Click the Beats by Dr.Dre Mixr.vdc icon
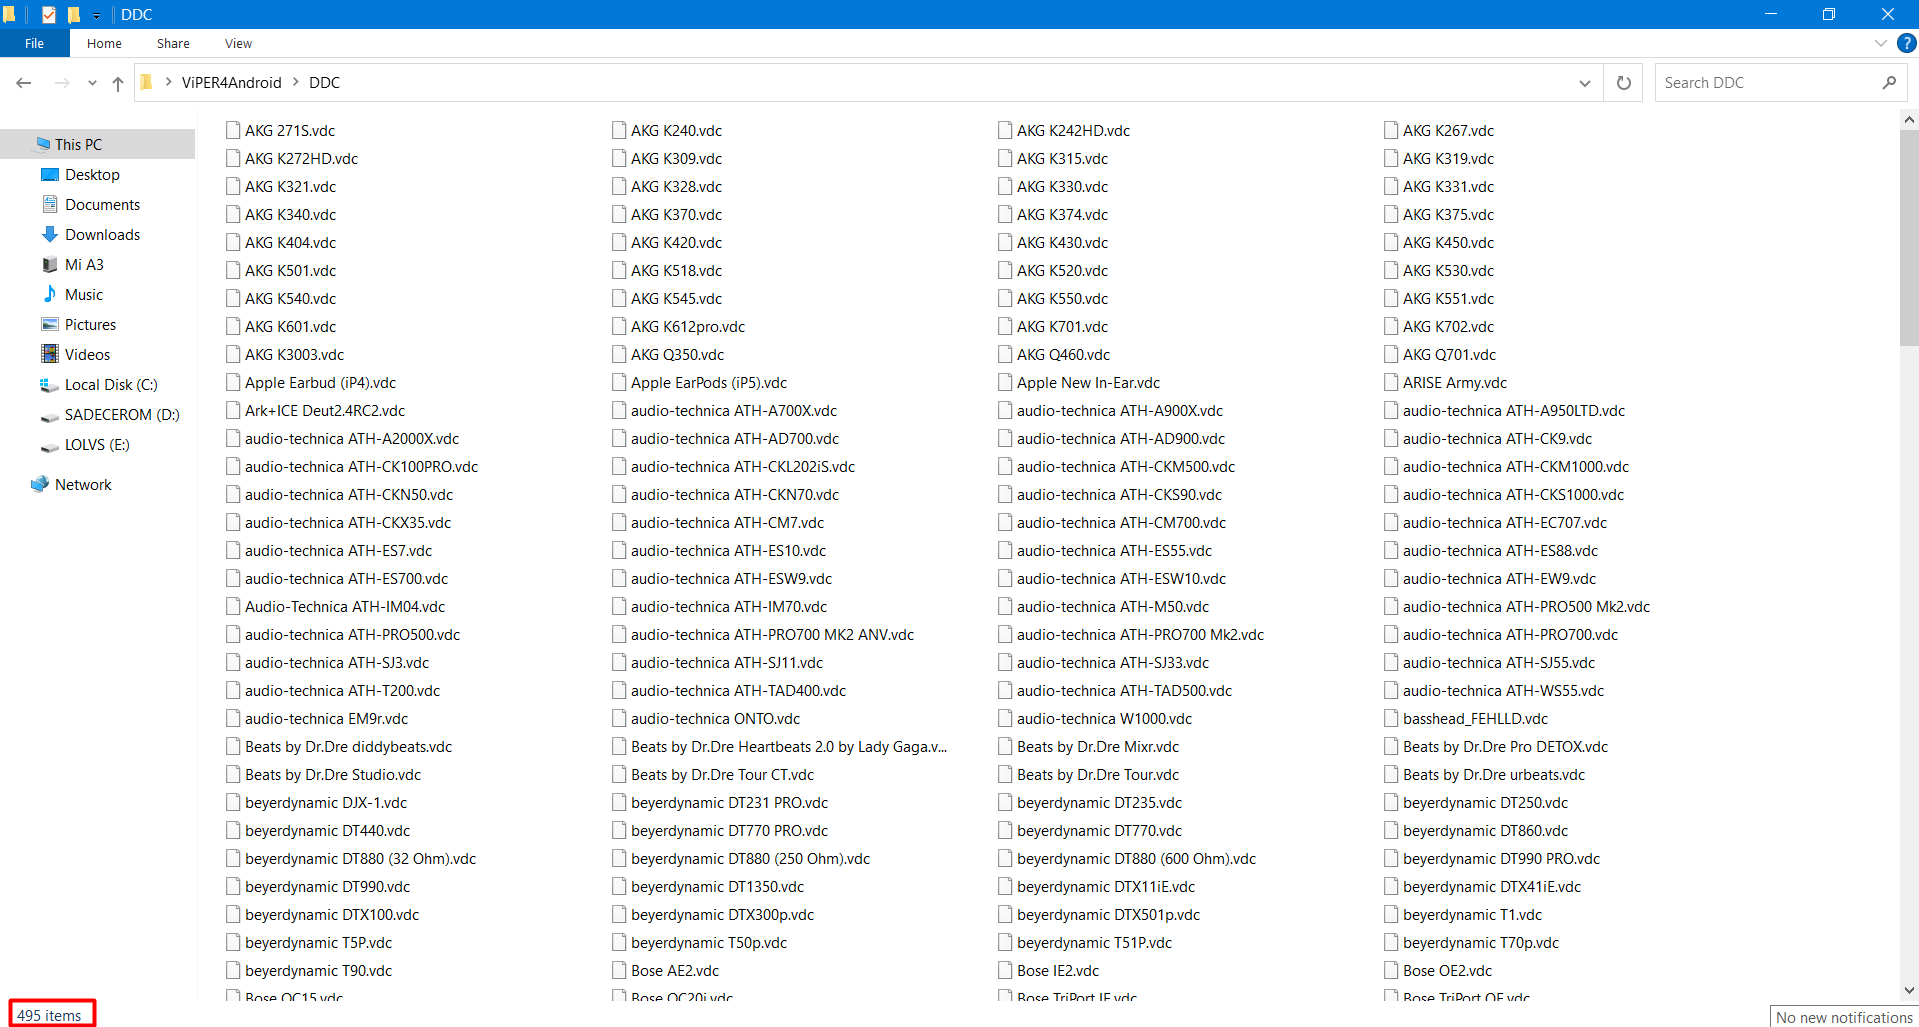Screen dimensions: 1919x1027 click(x=1005, y=746)
